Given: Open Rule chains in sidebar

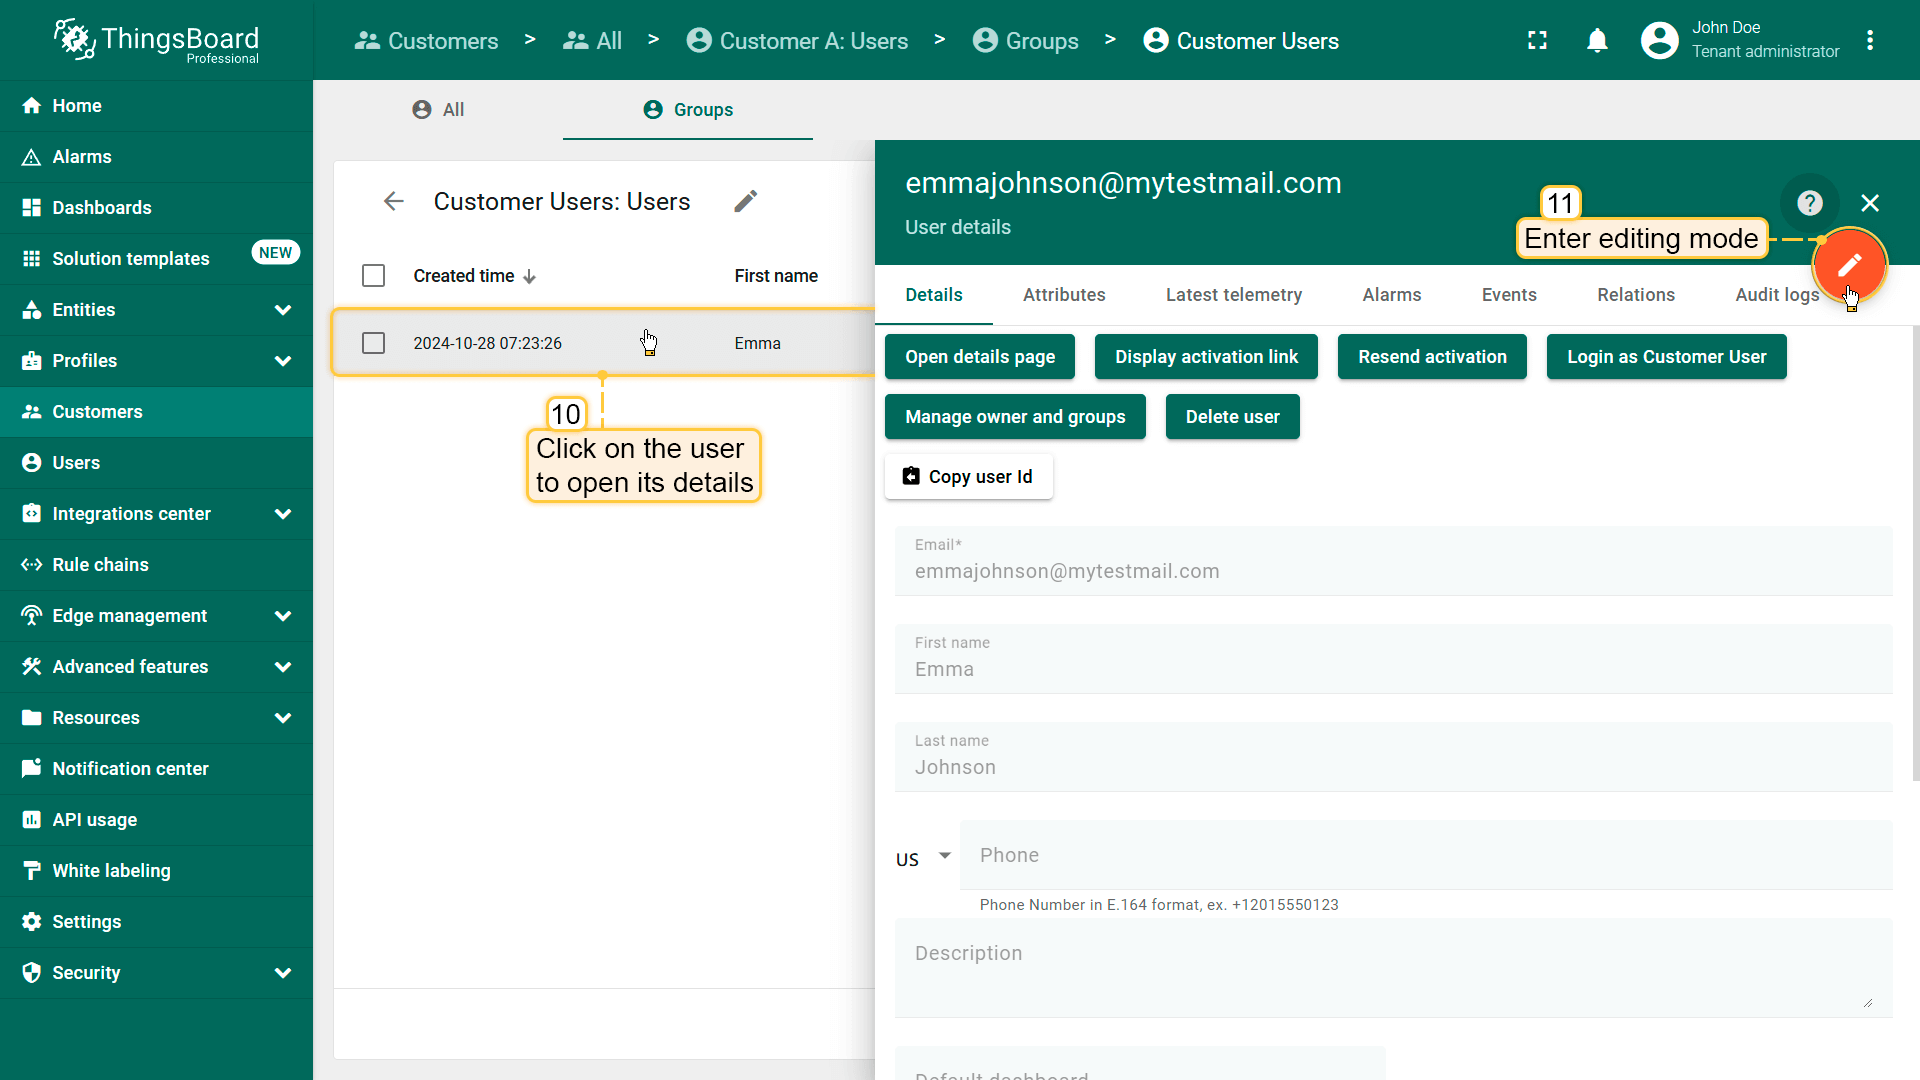Looking at the screenshot, I should (x=100, y=565).
